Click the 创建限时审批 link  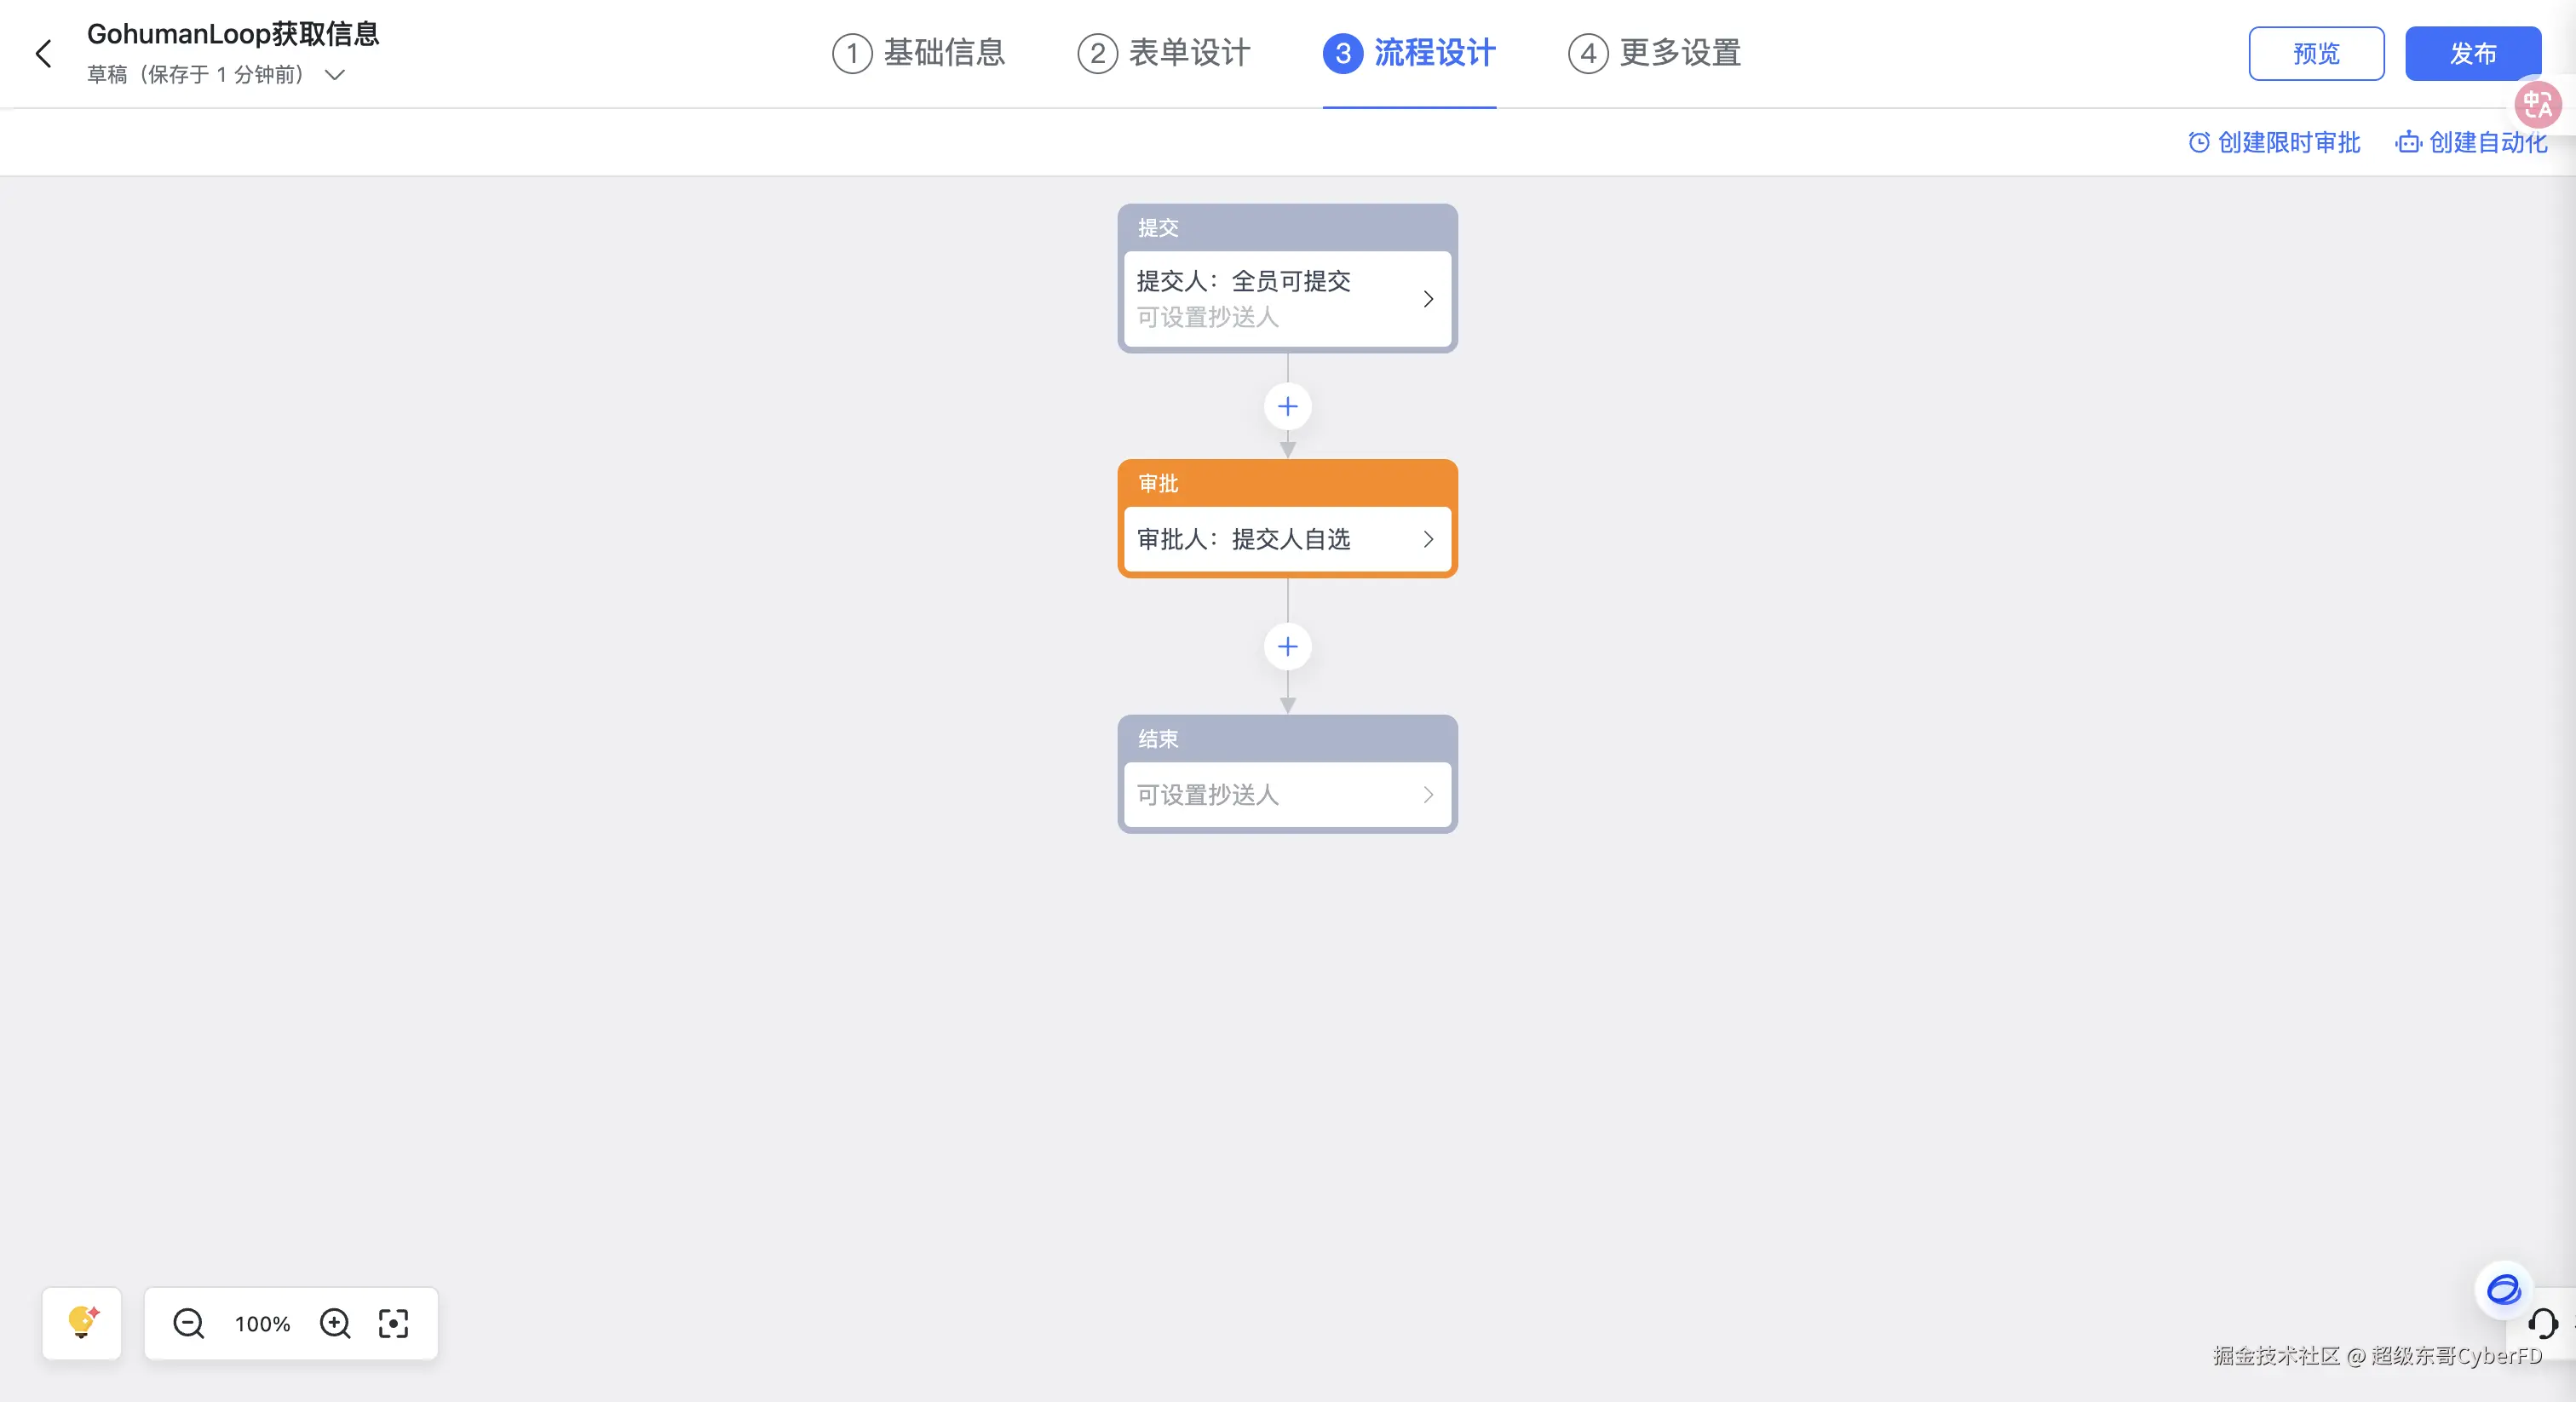[x=2275, y=143]
